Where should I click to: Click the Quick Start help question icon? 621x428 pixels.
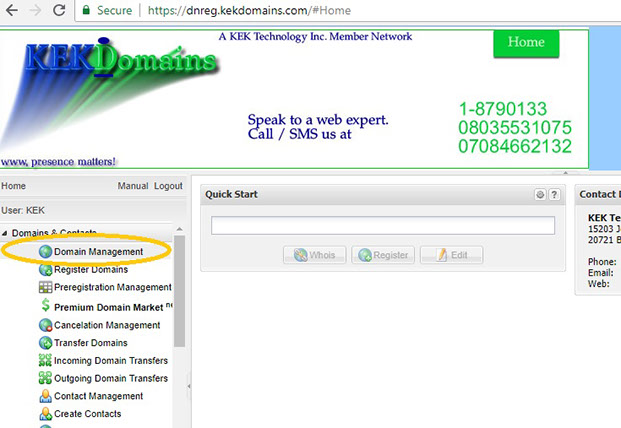coord(554,195)
